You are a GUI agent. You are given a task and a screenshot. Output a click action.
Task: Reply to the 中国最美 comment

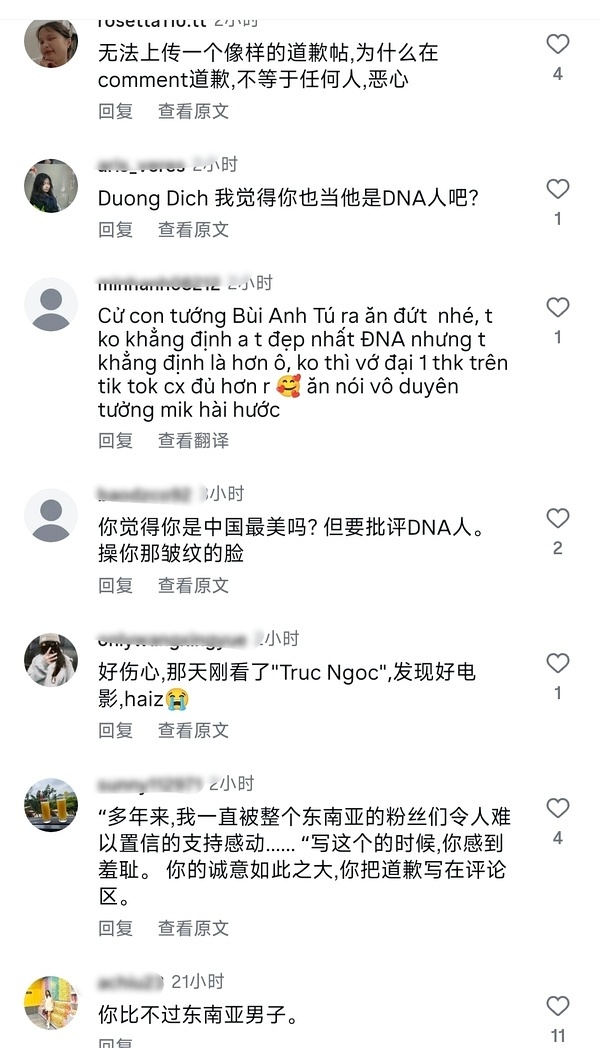click(116, 585)
